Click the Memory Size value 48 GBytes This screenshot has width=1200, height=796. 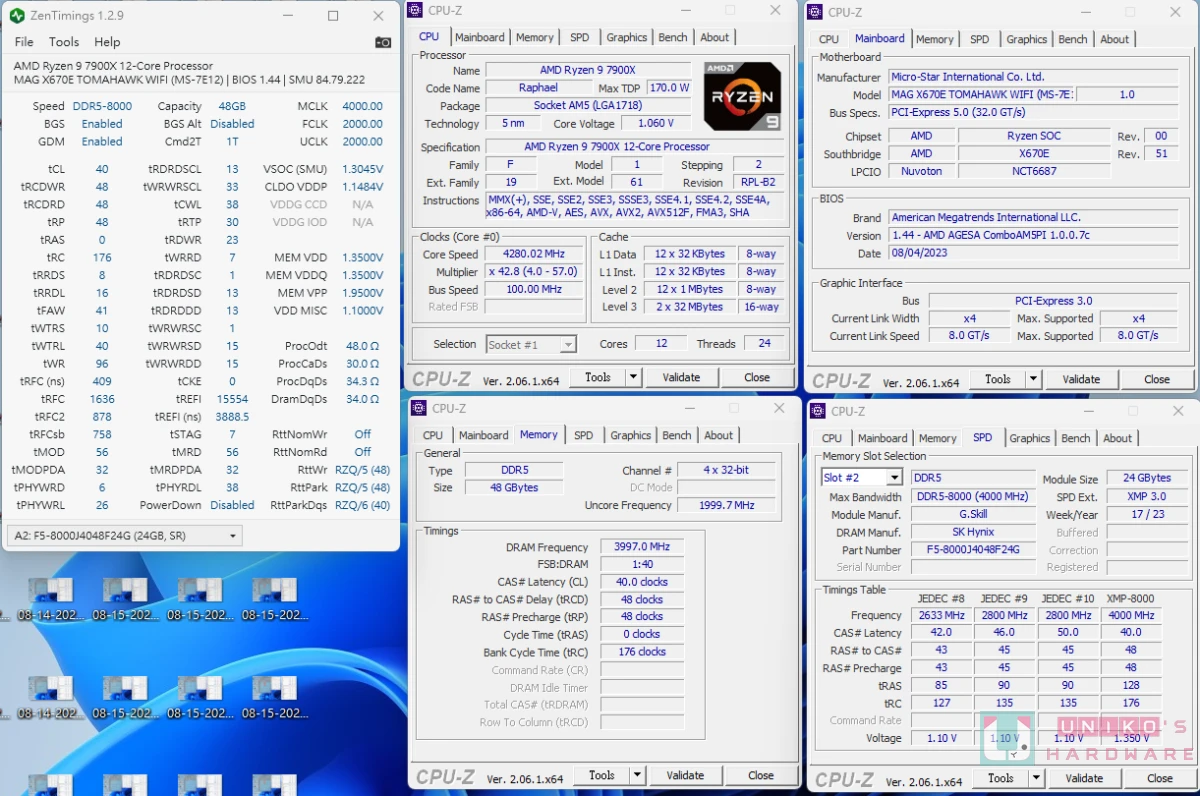point(514,488)
